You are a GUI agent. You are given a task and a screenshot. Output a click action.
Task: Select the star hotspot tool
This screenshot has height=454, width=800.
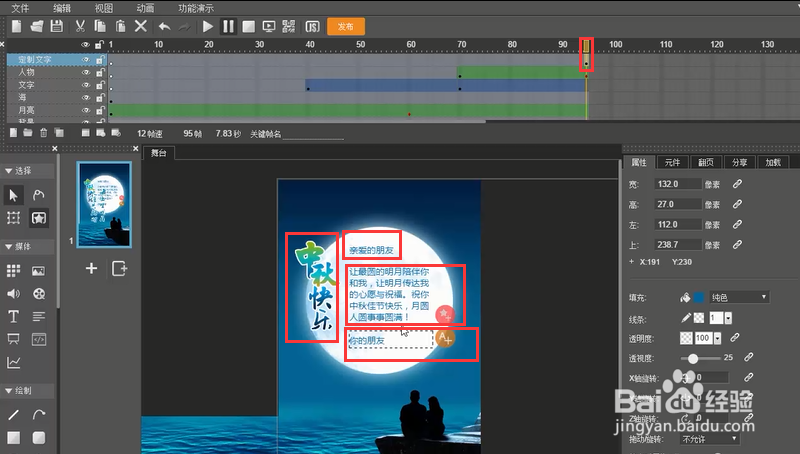[39, 218]
